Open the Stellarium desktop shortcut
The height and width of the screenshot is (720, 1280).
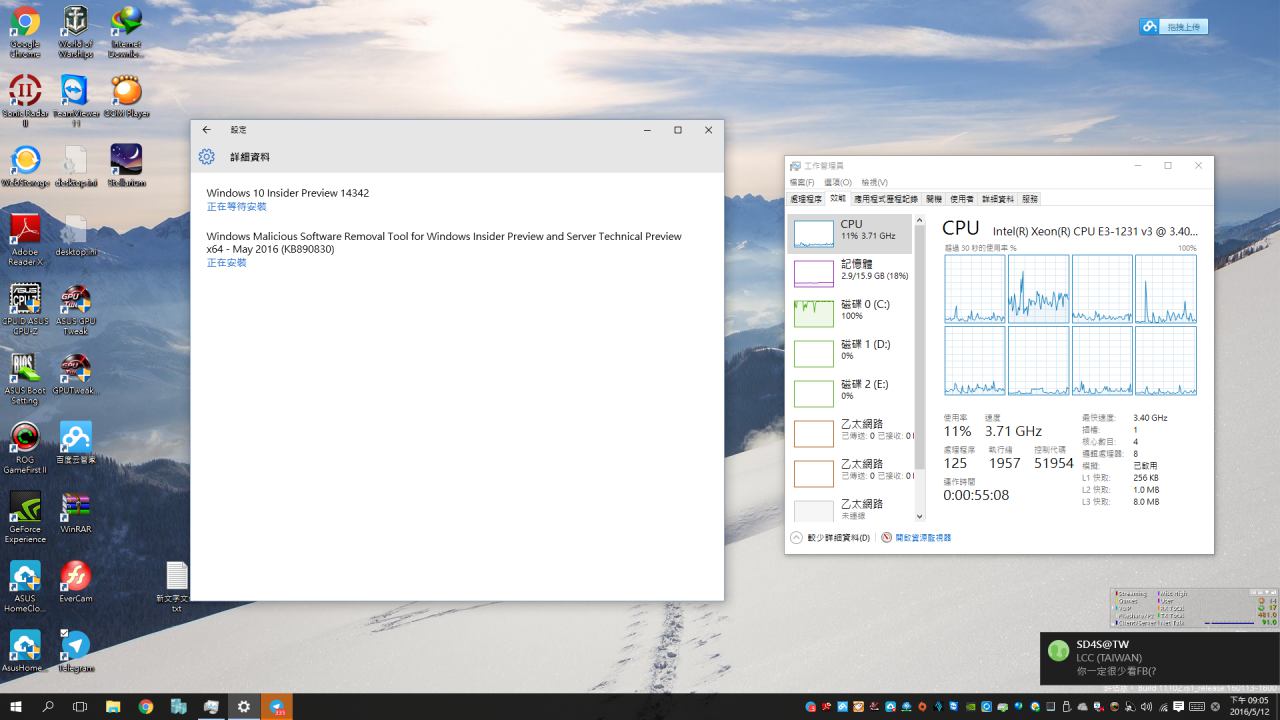(126, 161)
